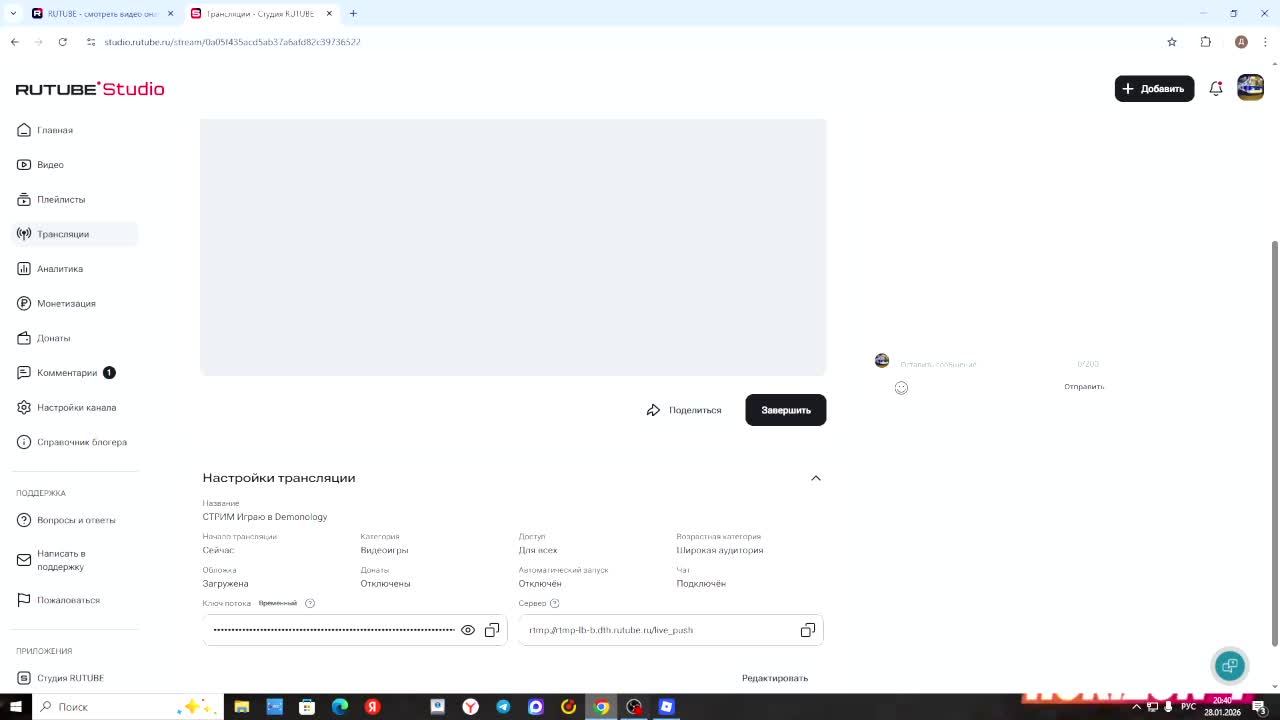The height and width of the screenshot is (720, 1280).
Task: Open Telegram from the taskbar
Action: [x=503, y=707]
